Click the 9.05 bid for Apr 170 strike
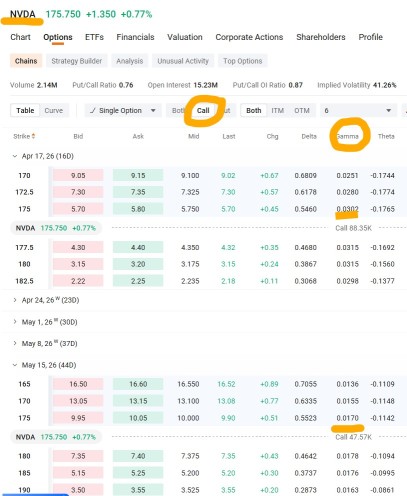 78,175
